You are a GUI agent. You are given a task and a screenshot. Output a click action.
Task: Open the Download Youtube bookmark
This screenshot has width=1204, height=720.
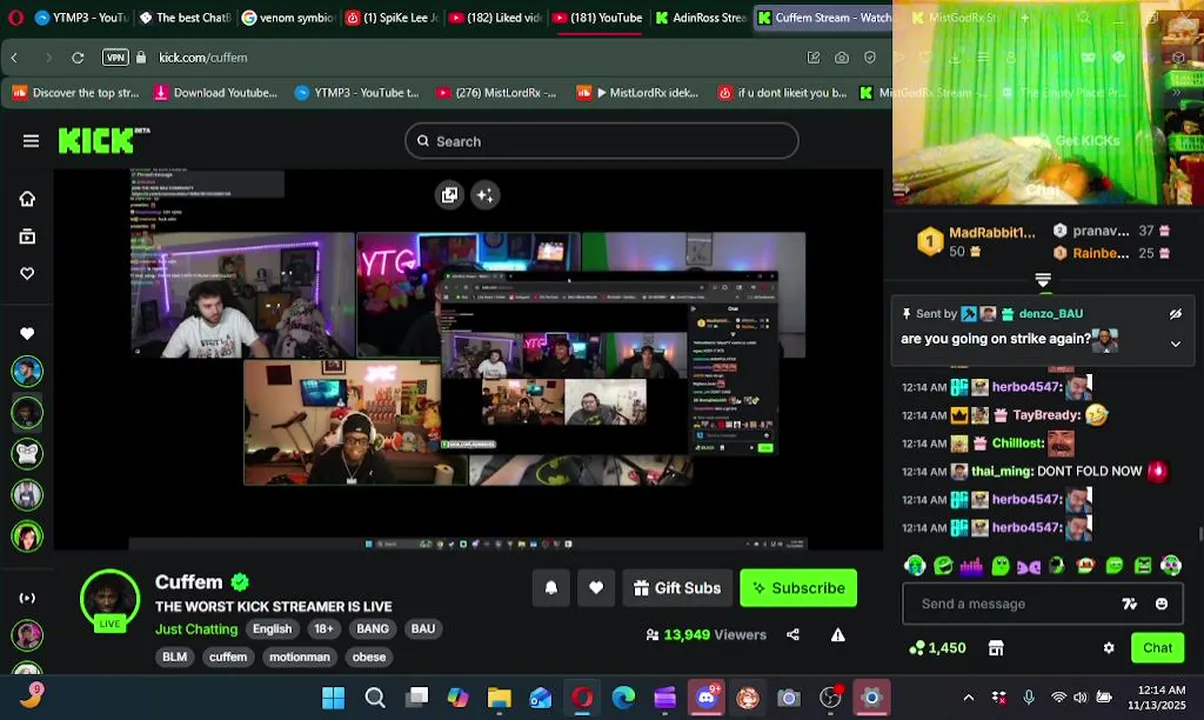[x=215, y=93]
